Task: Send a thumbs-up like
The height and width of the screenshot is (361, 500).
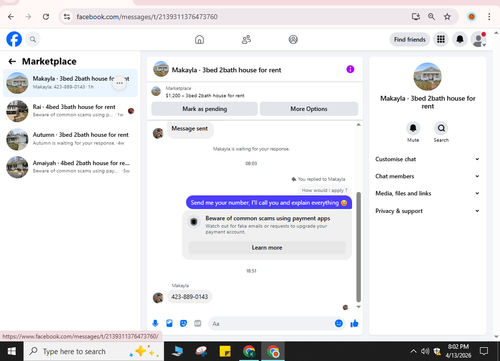Action: click(x=354, y=323)
